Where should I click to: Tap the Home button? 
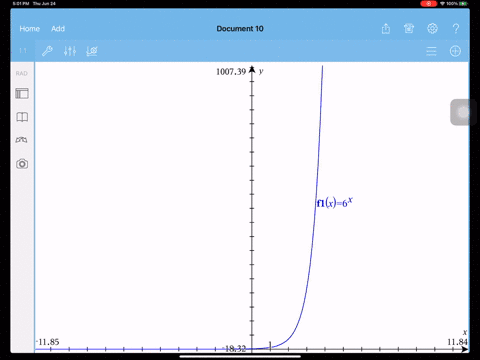point(30,29)
